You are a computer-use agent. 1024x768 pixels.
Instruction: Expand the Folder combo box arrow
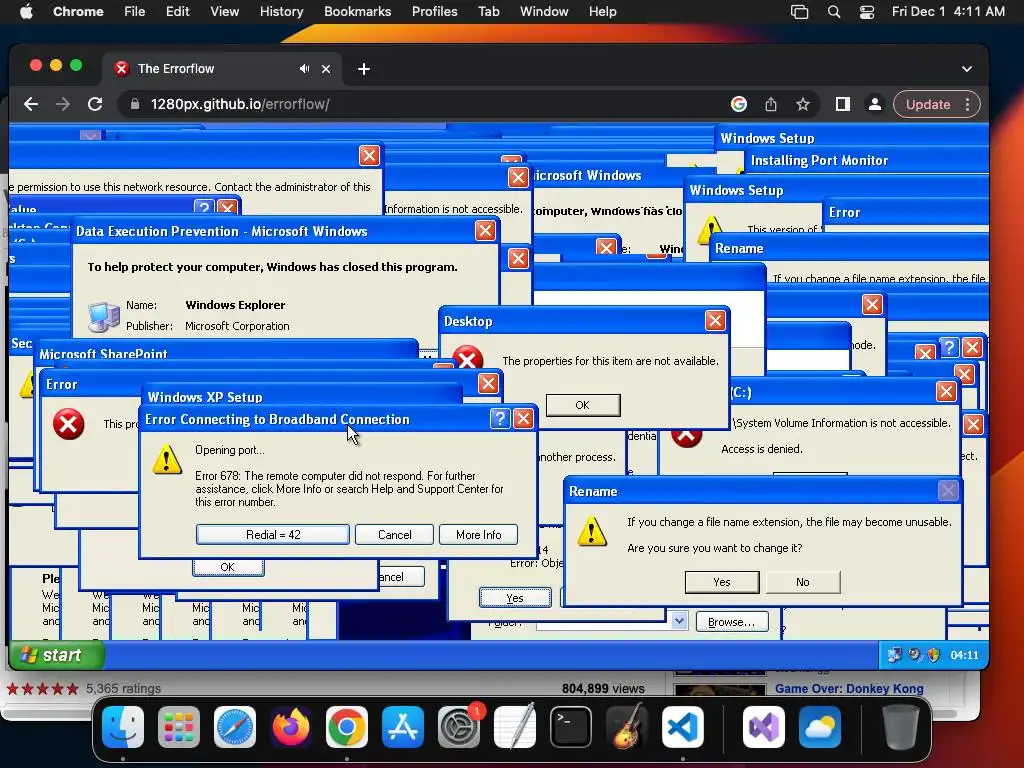[679, 620]
